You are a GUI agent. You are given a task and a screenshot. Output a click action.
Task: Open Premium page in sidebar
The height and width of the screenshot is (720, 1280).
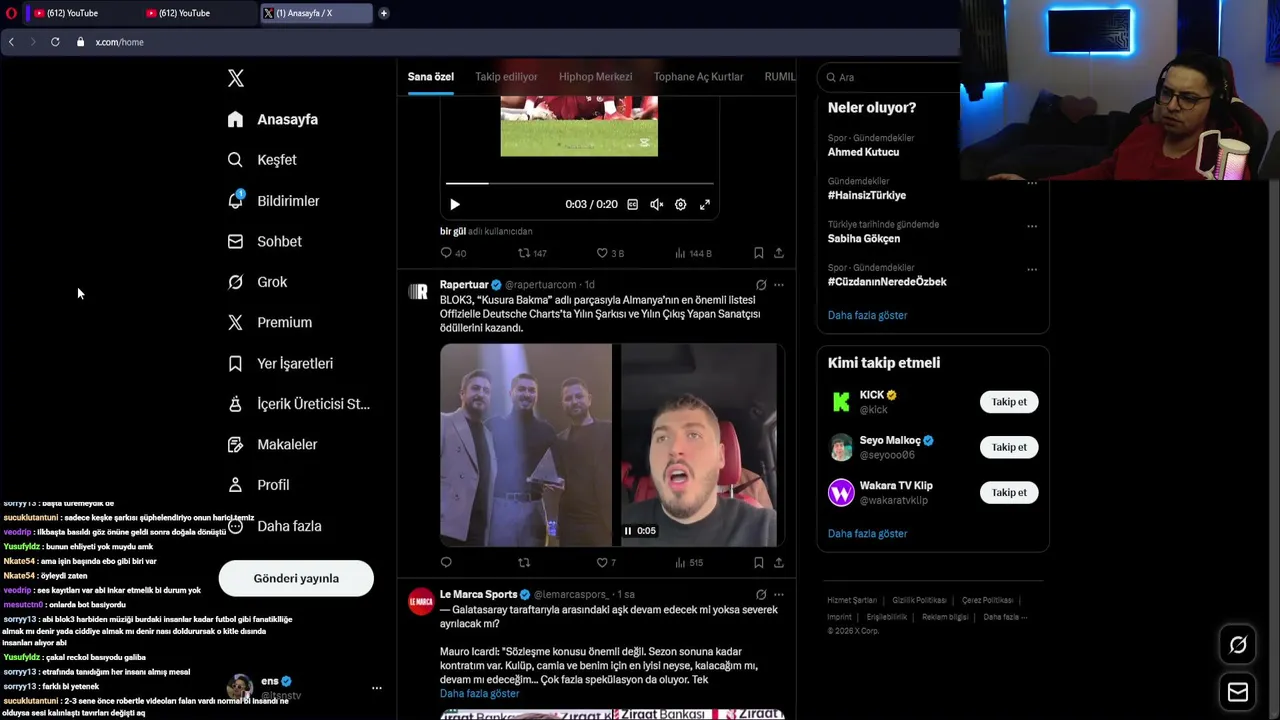tap(269, 322)
